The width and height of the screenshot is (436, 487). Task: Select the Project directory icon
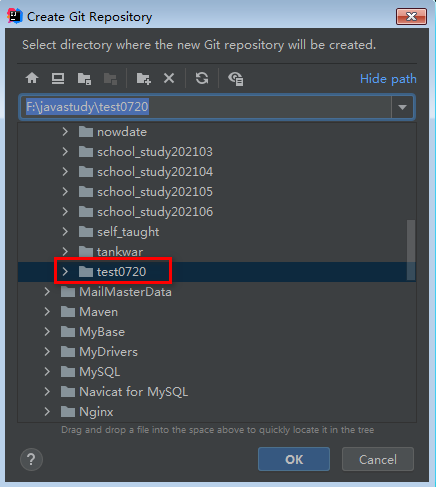[x=84, y=79]
